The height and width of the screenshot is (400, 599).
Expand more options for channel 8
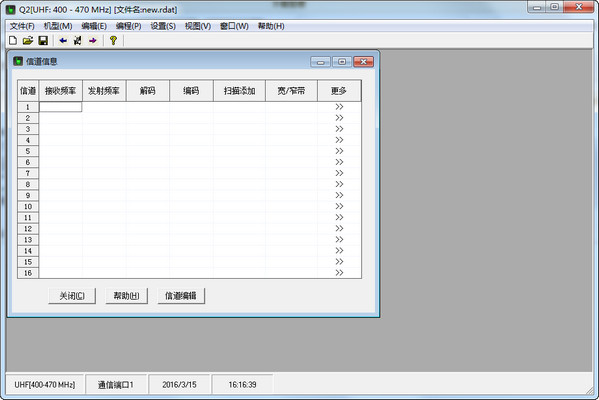tap(339, 185)
